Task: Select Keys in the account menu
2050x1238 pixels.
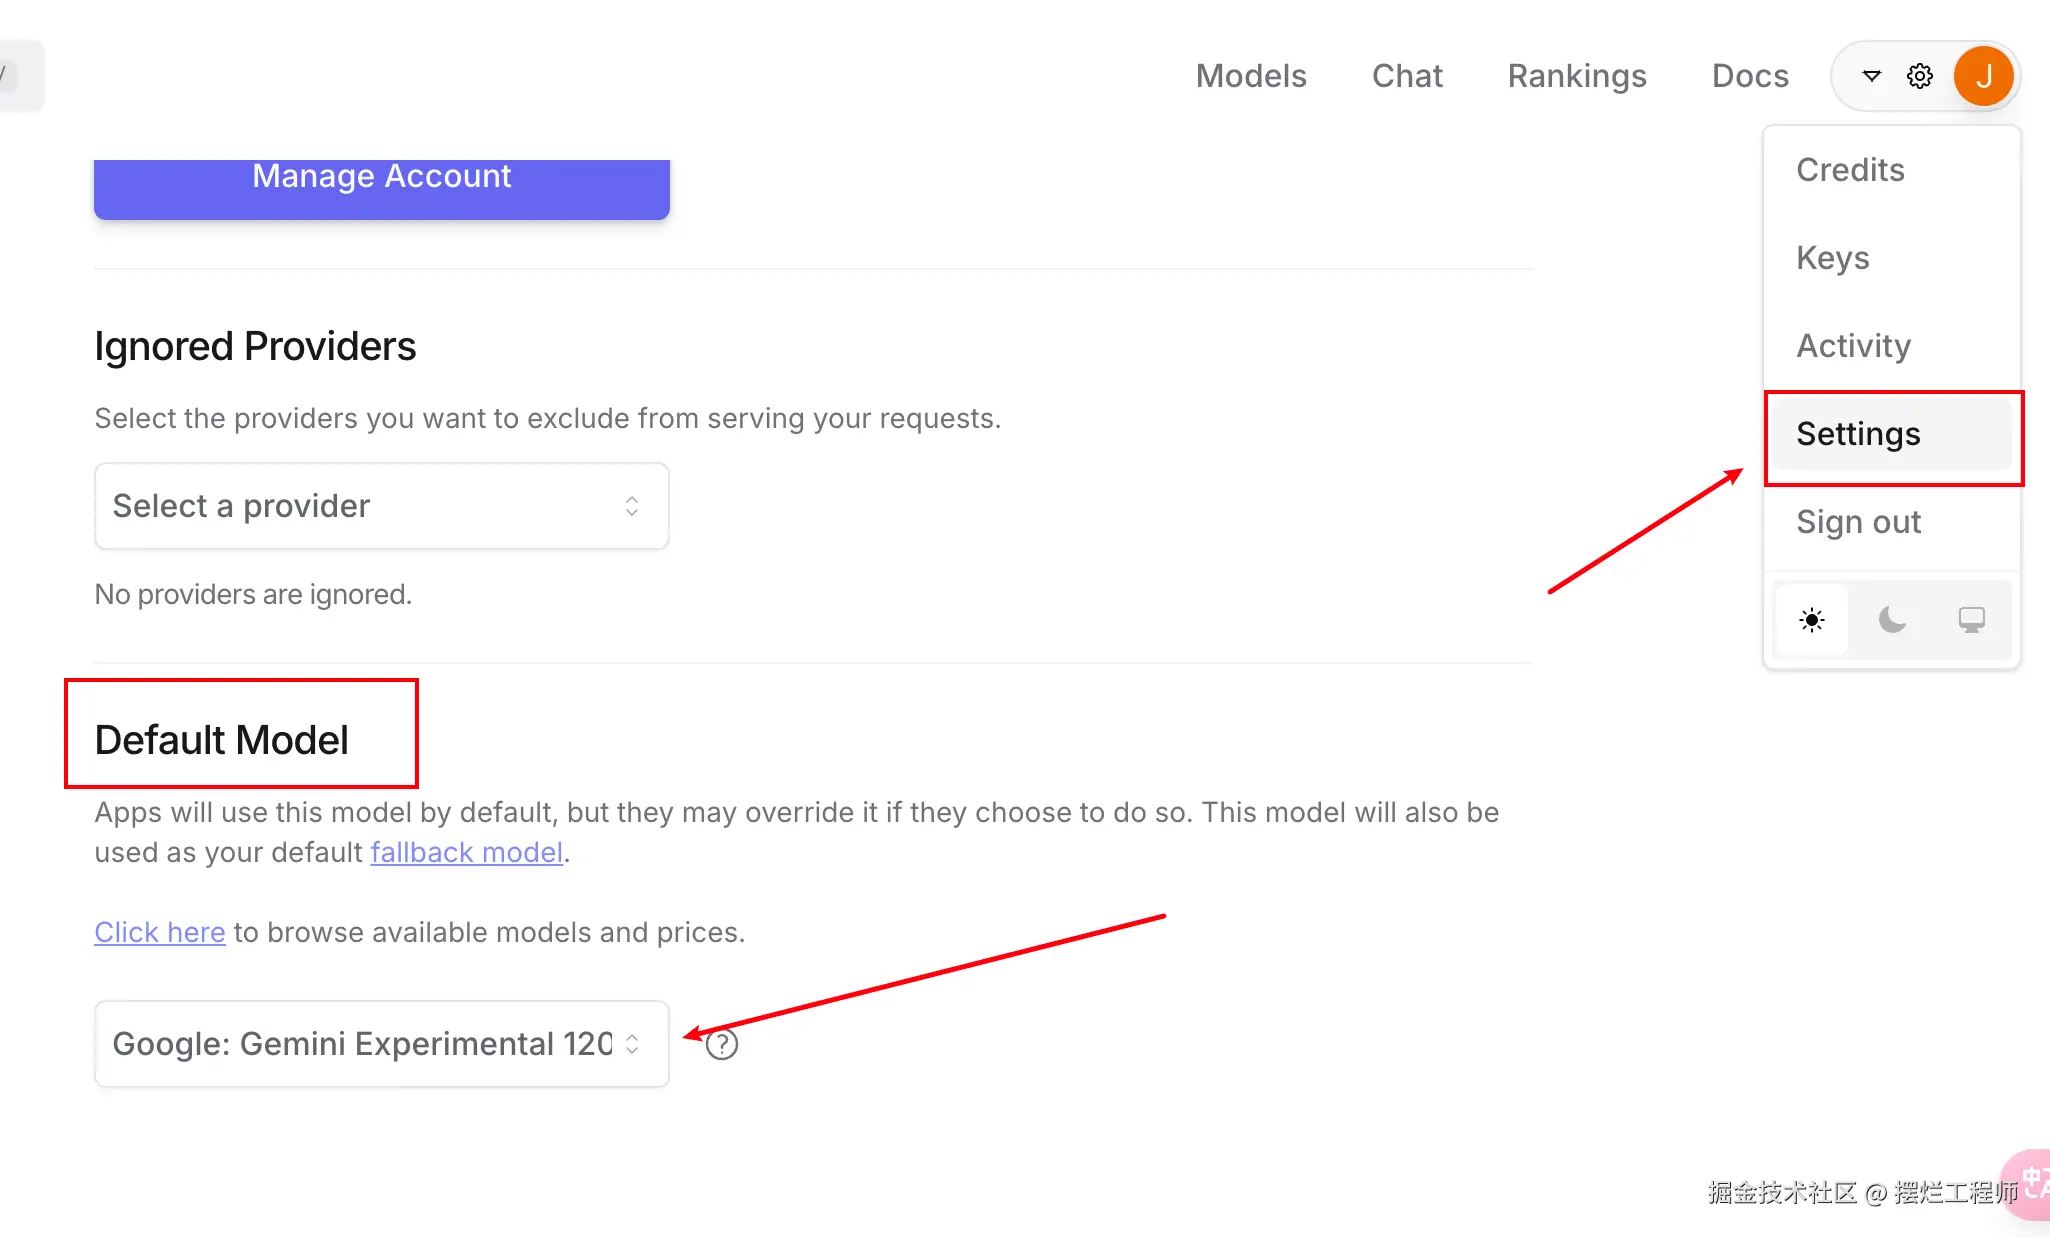Action: point(1832,258)
